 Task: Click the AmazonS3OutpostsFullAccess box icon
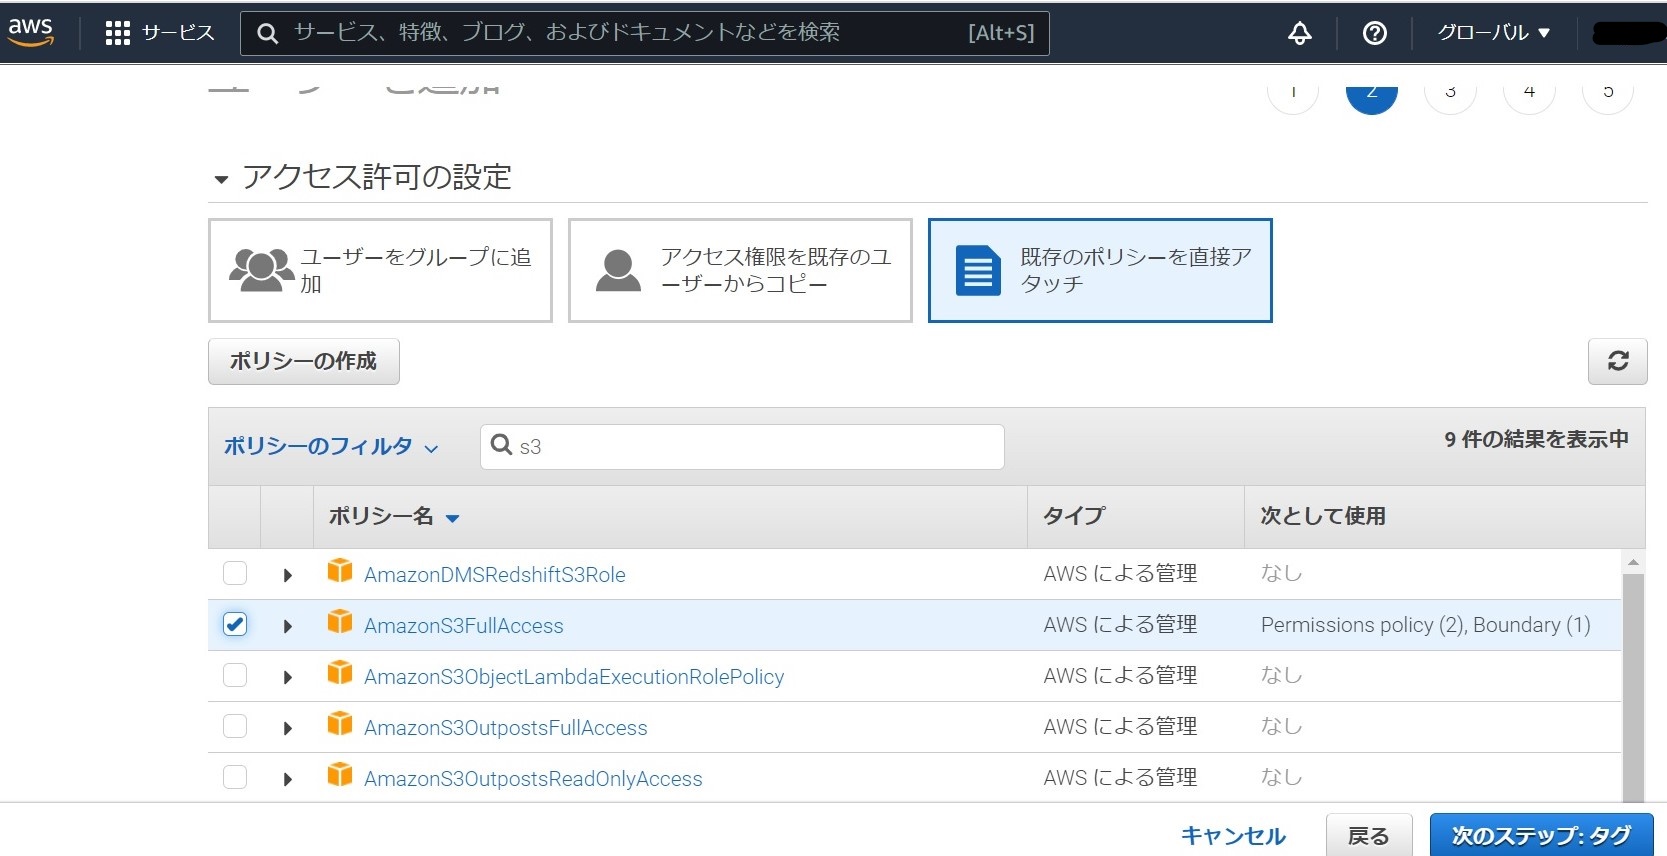pyautogui.click(x=340, y=724)
